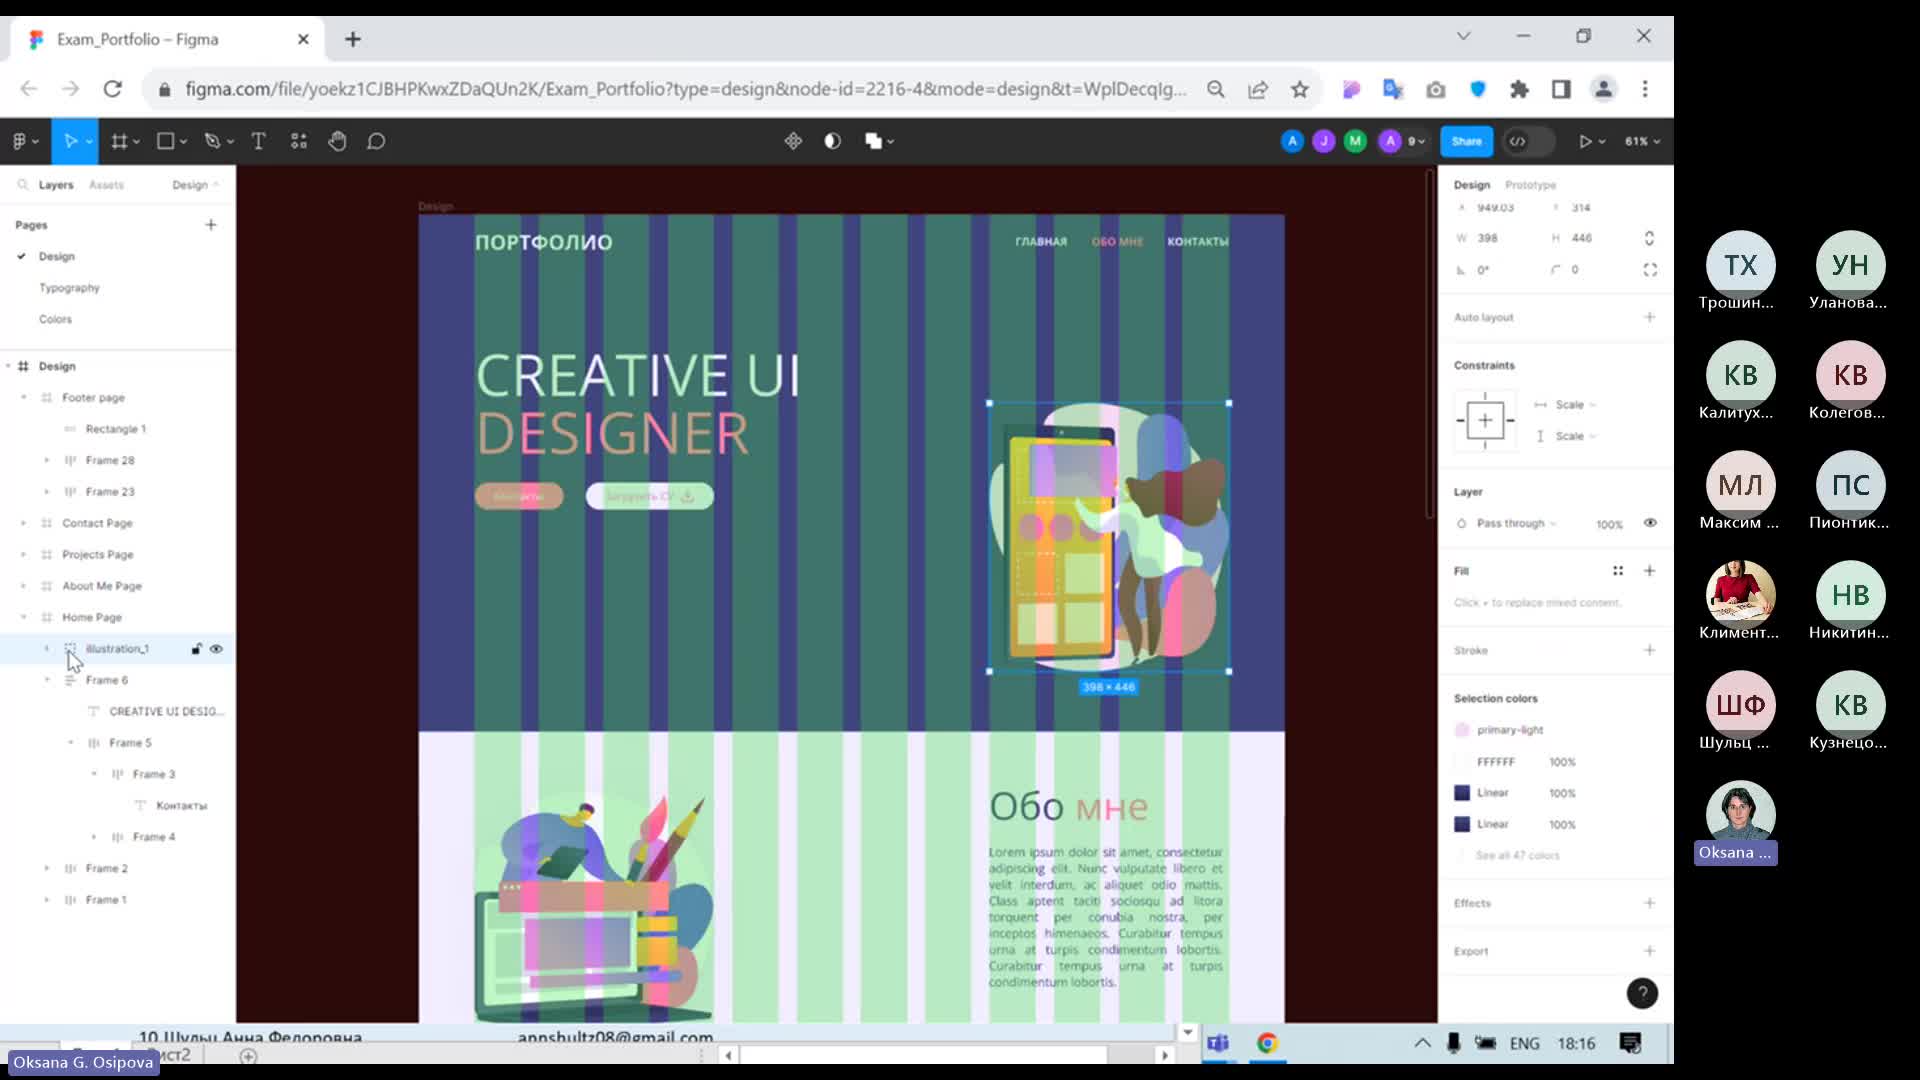Image resolution: width=1920 pixels, height=1080 pixels.
Task: Open the Design page dropdown in left panel
Action: click(195, 185)
